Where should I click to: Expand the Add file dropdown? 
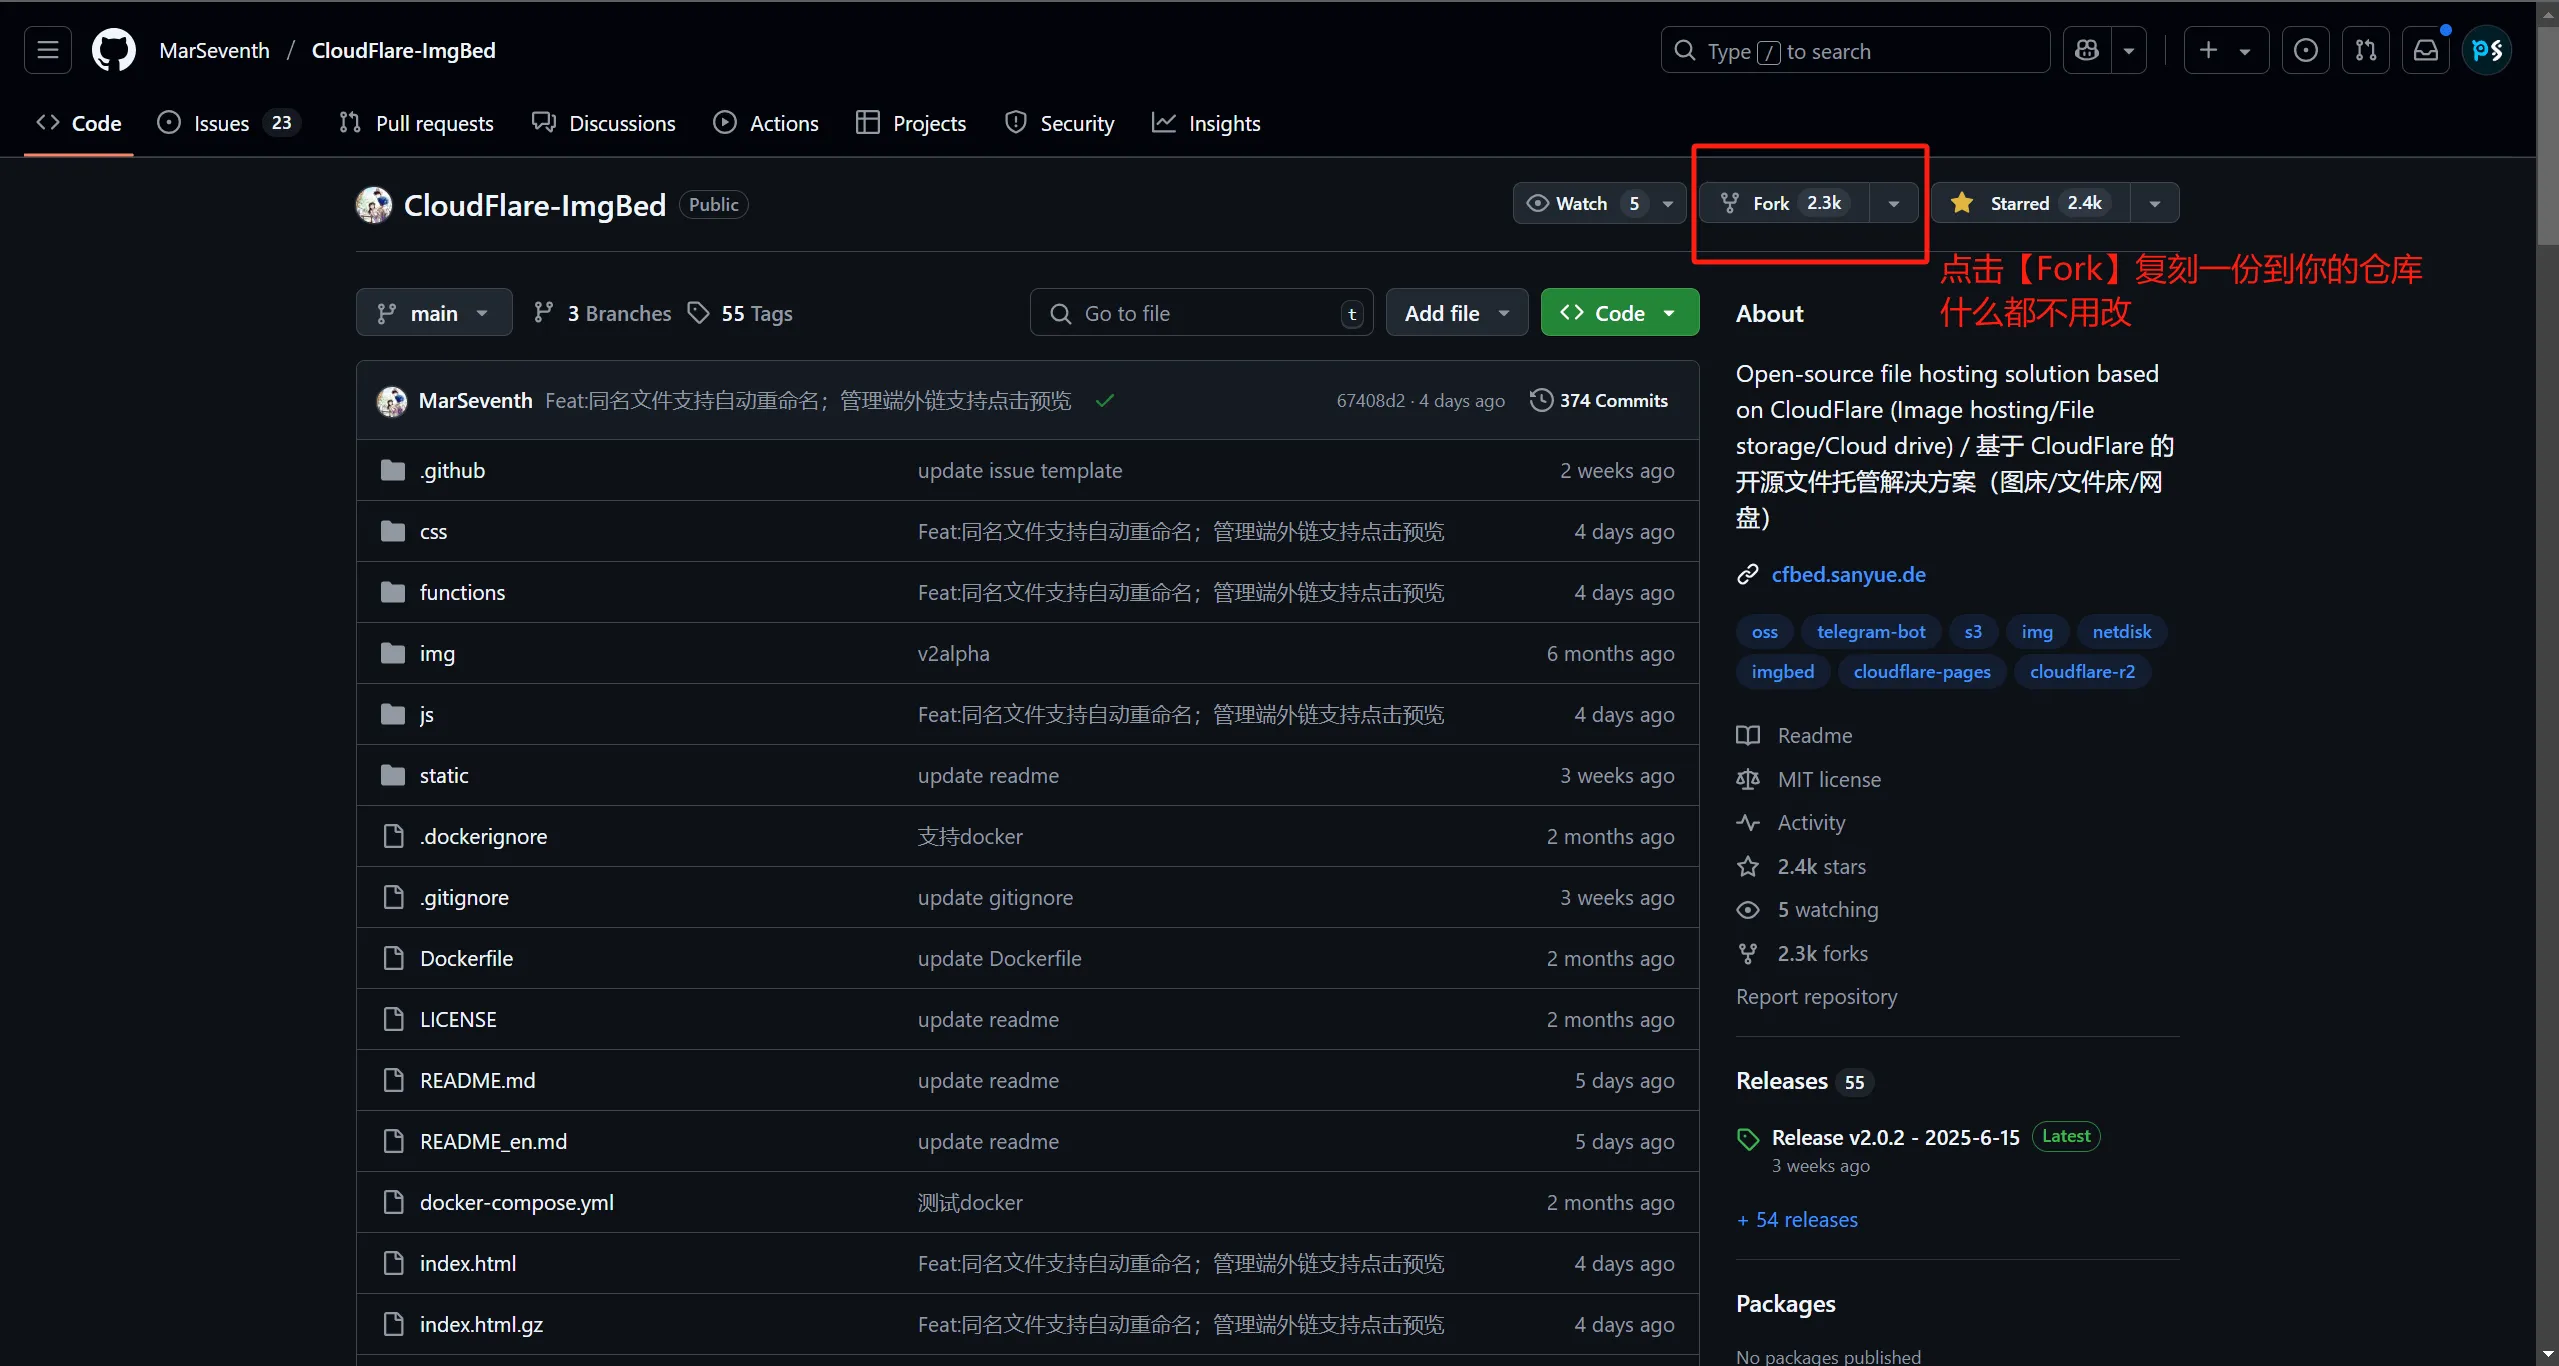pos(1456,313)
